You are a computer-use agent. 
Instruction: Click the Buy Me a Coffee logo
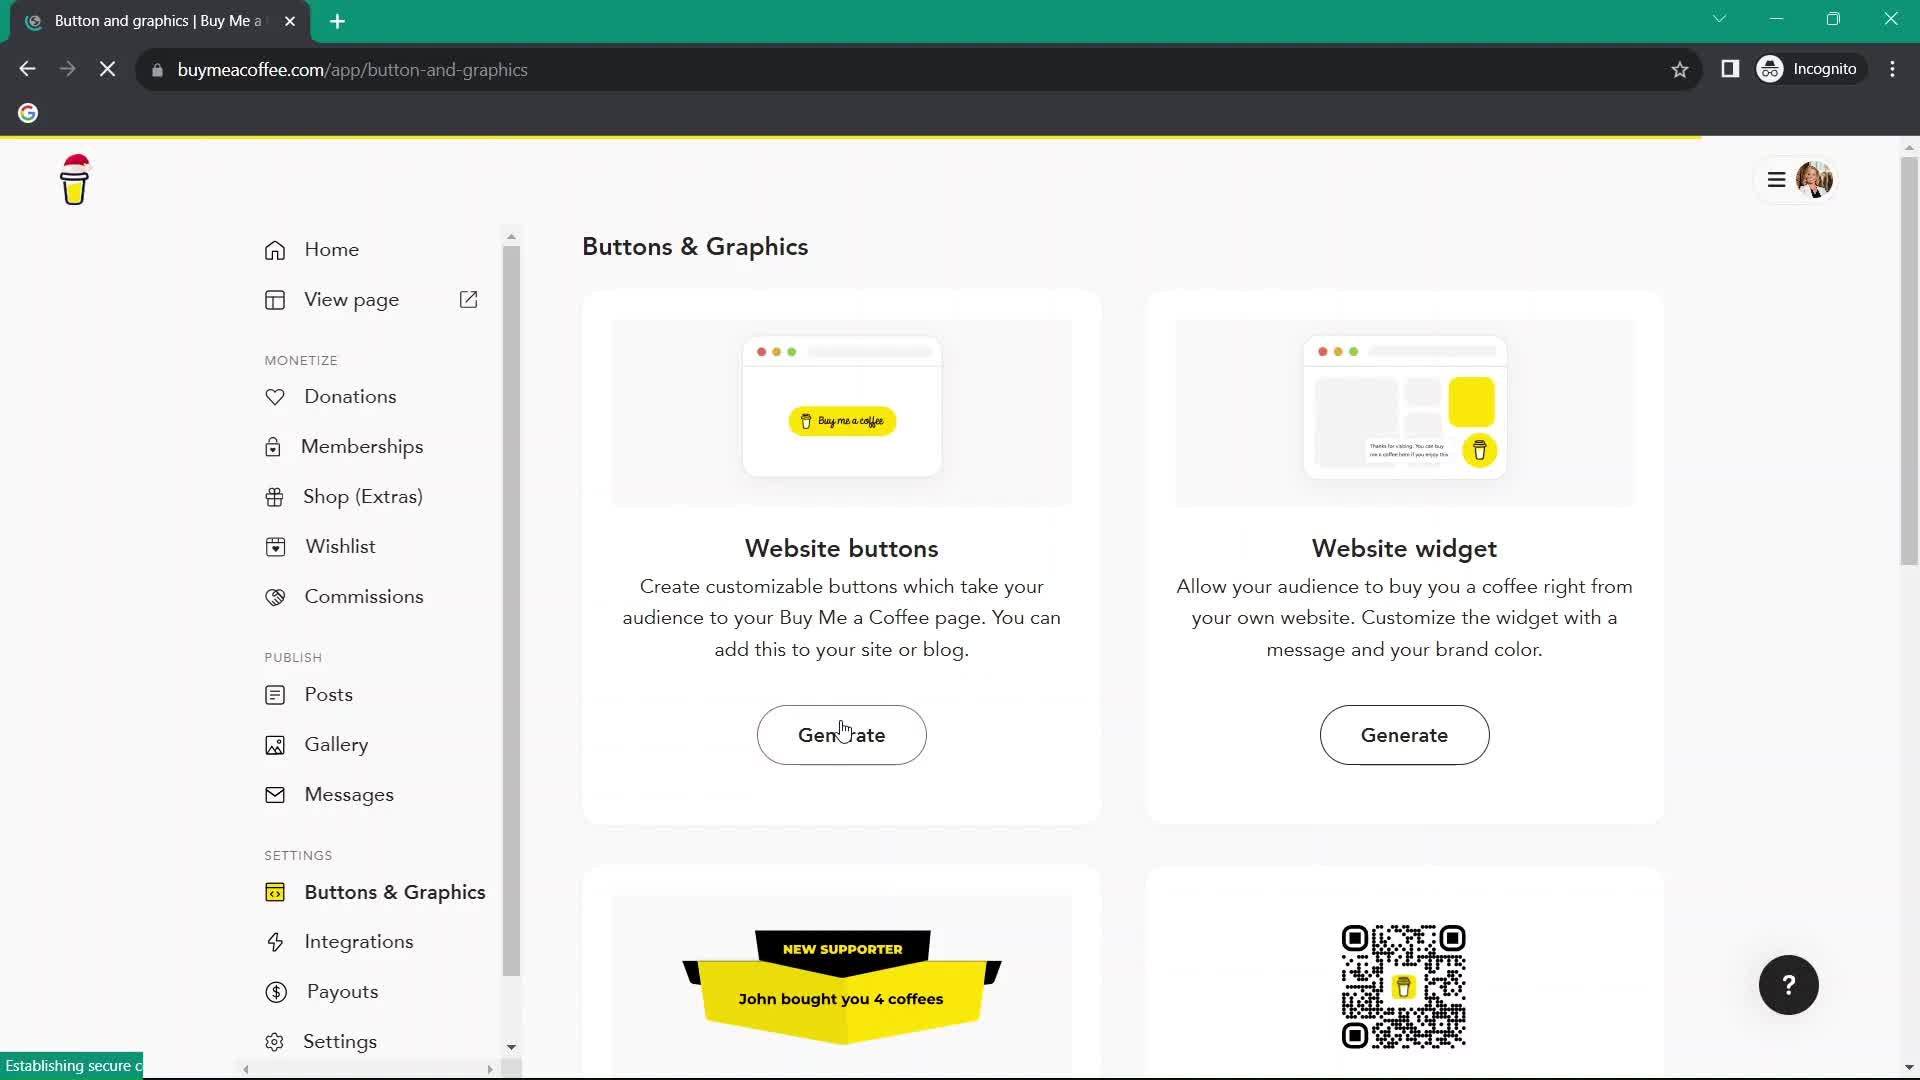pos(74,179)
